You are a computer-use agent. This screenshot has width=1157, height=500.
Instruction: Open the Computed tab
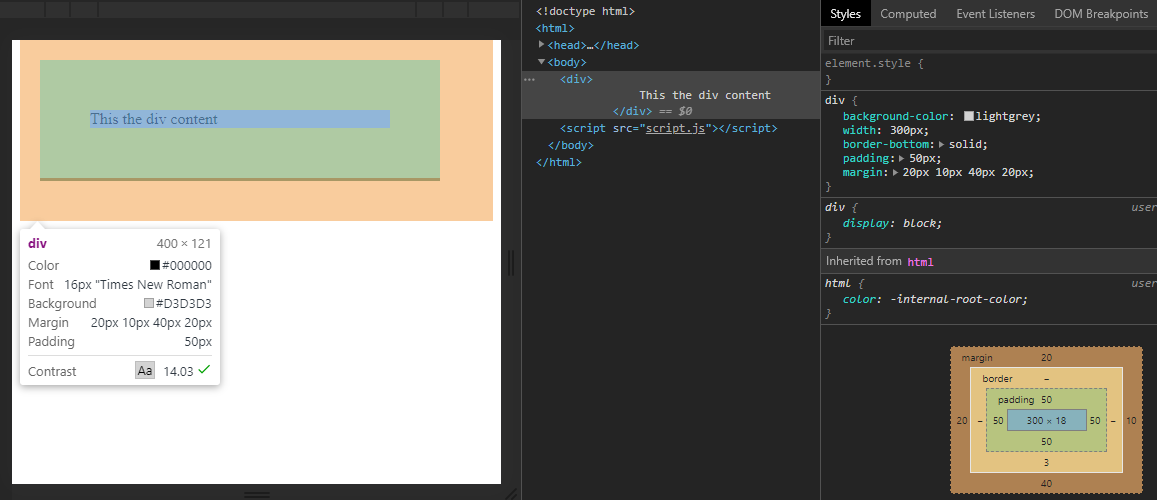point(908,13)
